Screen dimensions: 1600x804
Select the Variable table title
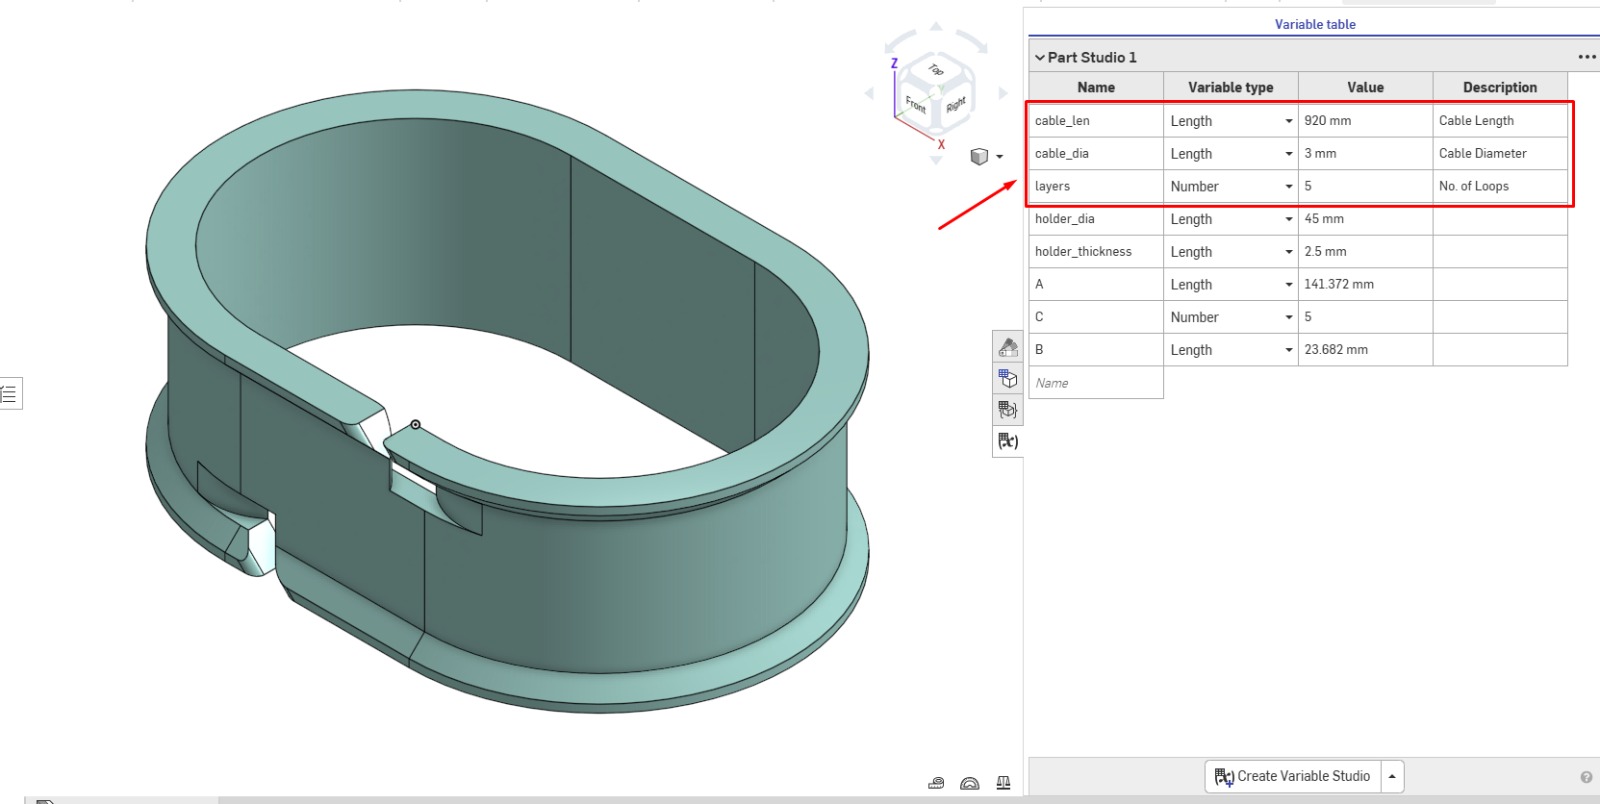pos(1315,24)
